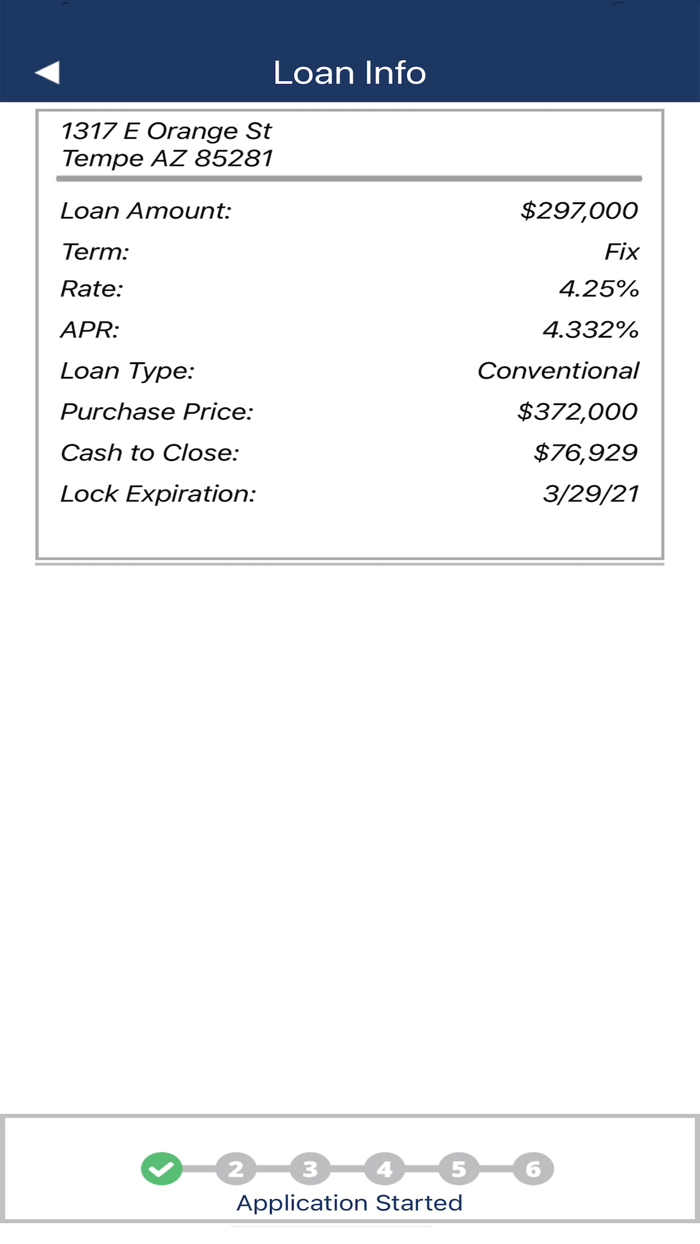Select step 6 in the progress tracker
700x1244 pixels.
[x=534, y=1166]
